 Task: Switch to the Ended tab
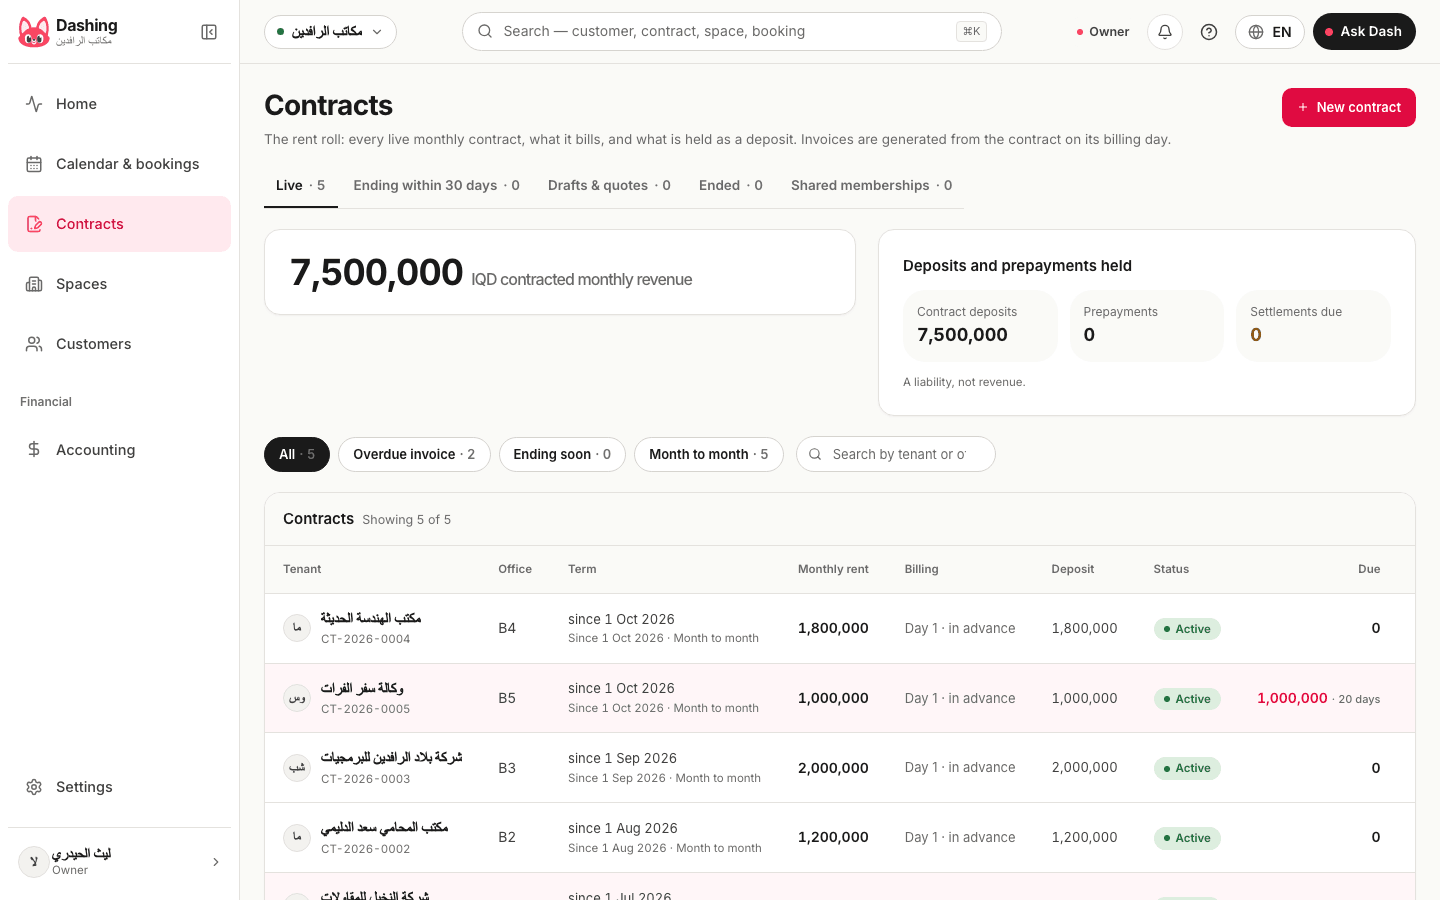tap(731, 186)
